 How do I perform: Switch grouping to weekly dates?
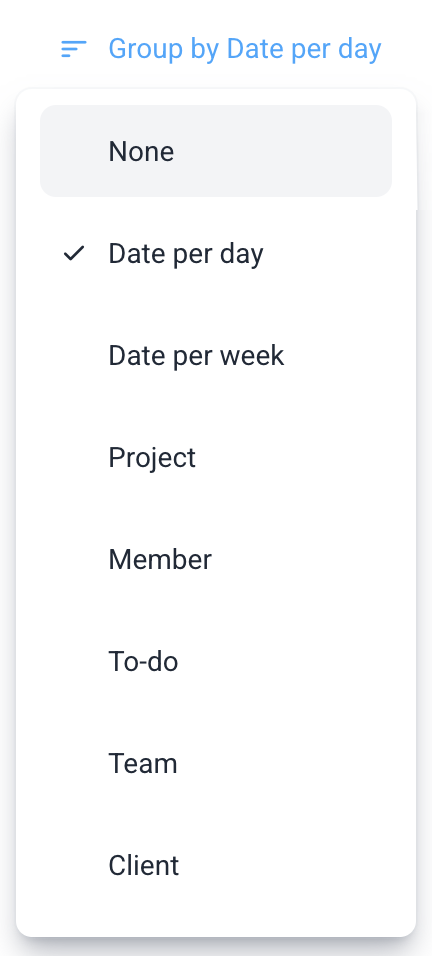pyautogui.click(x=216, y=355)
